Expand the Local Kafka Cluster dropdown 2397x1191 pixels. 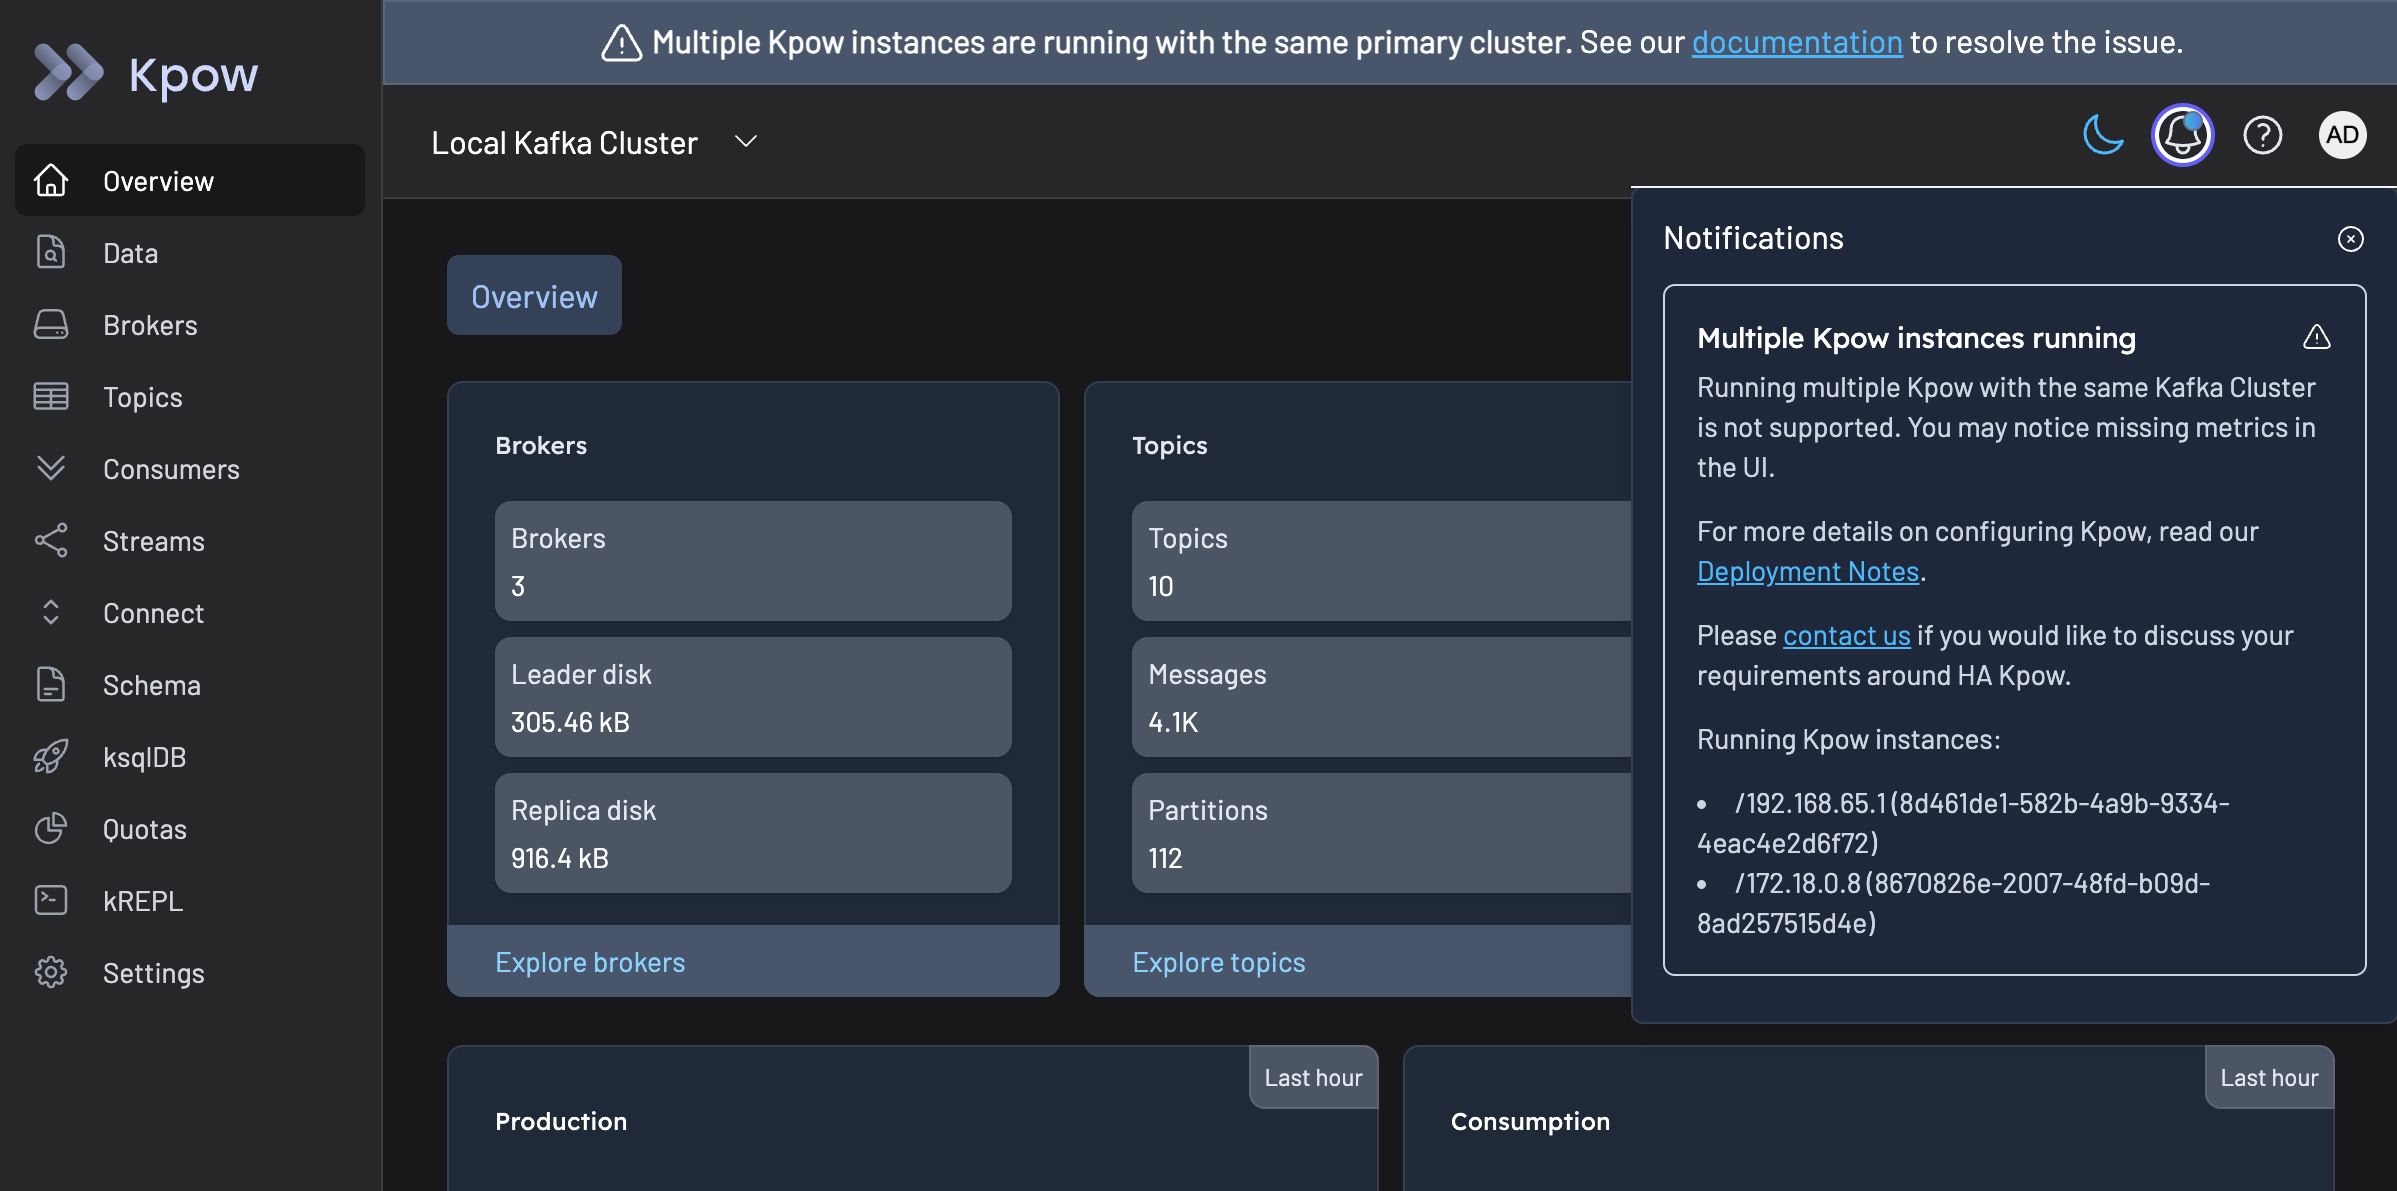tap(745, 141)
